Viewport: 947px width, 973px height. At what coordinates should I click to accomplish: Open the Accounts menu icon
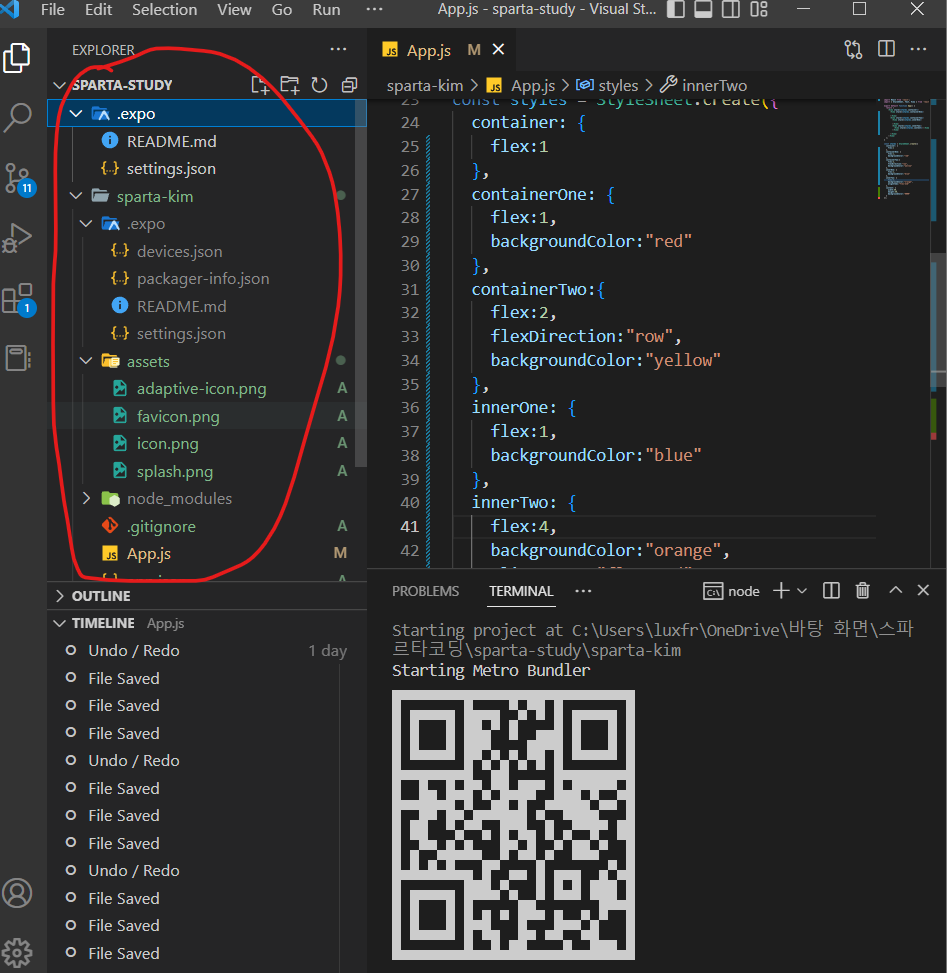(x=17, y=894)
